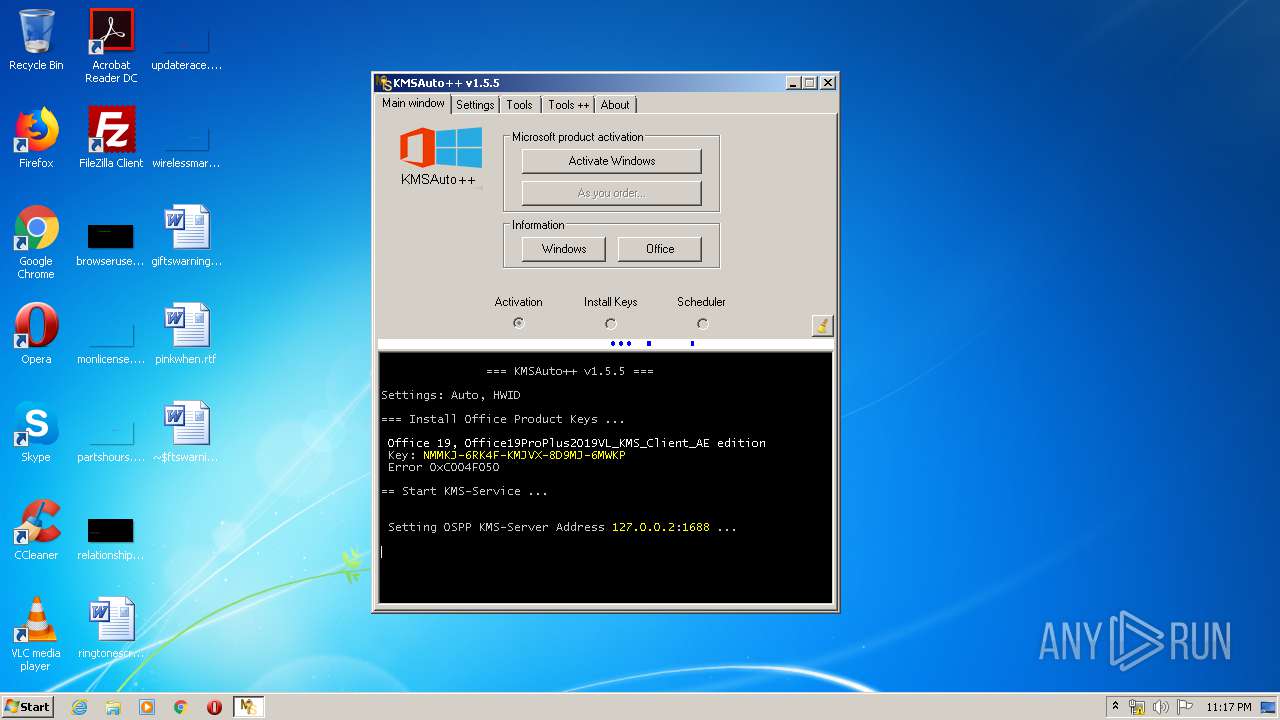Launch Opera from the desktop
The image size is (1280, 720).
pyautogui.click(x=36, y=334)
